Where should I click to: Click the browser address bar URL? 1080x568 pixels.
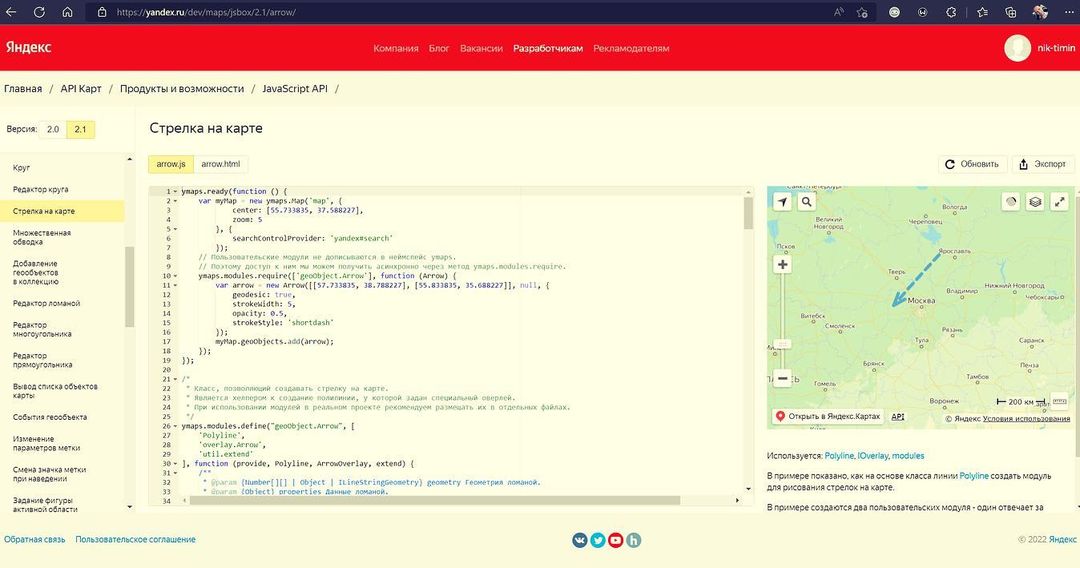pyautogui.click(x=206, y=12)
